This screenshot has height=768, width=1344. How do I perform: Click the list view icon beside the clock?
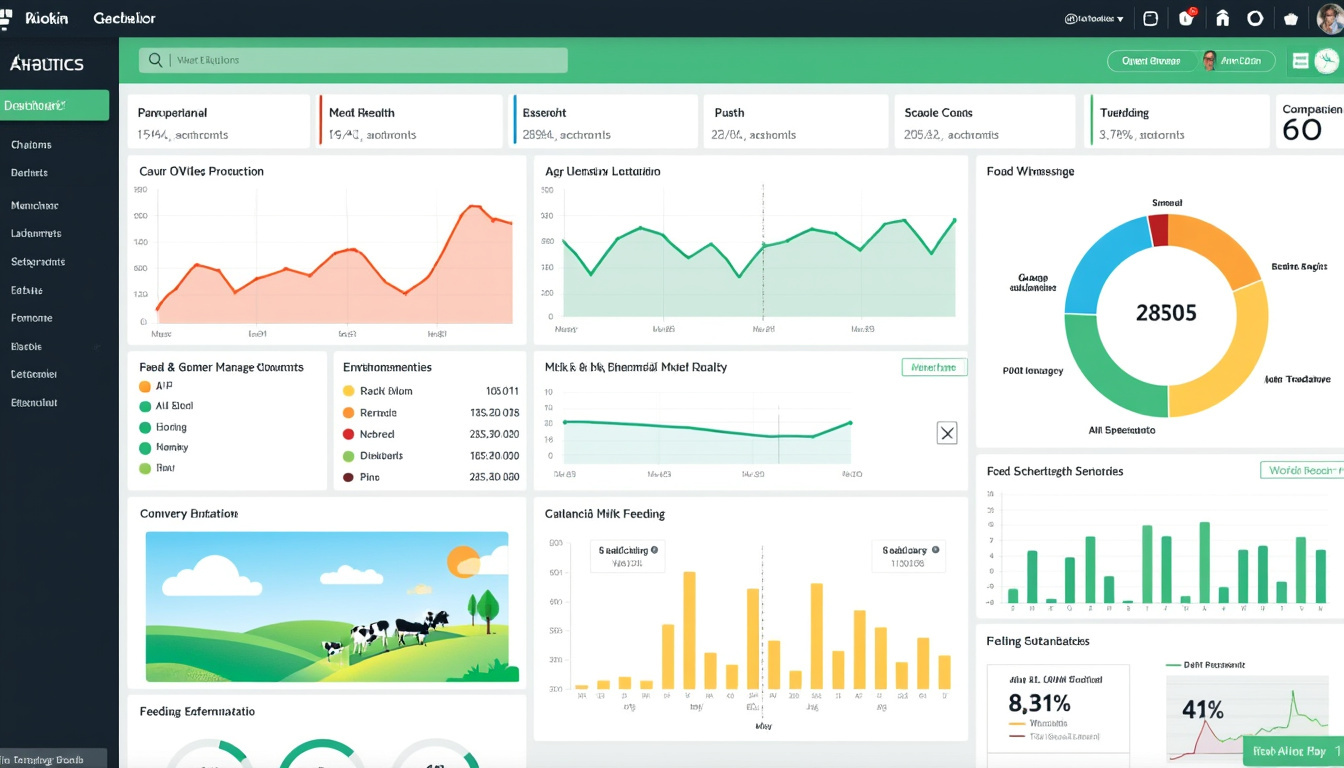coord(1300,61)
